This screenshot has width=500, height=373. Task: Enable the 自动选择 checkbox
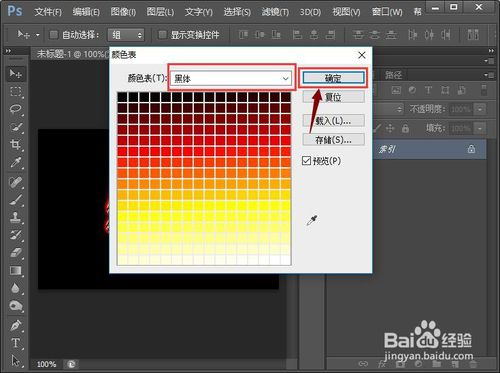point(53,34)
